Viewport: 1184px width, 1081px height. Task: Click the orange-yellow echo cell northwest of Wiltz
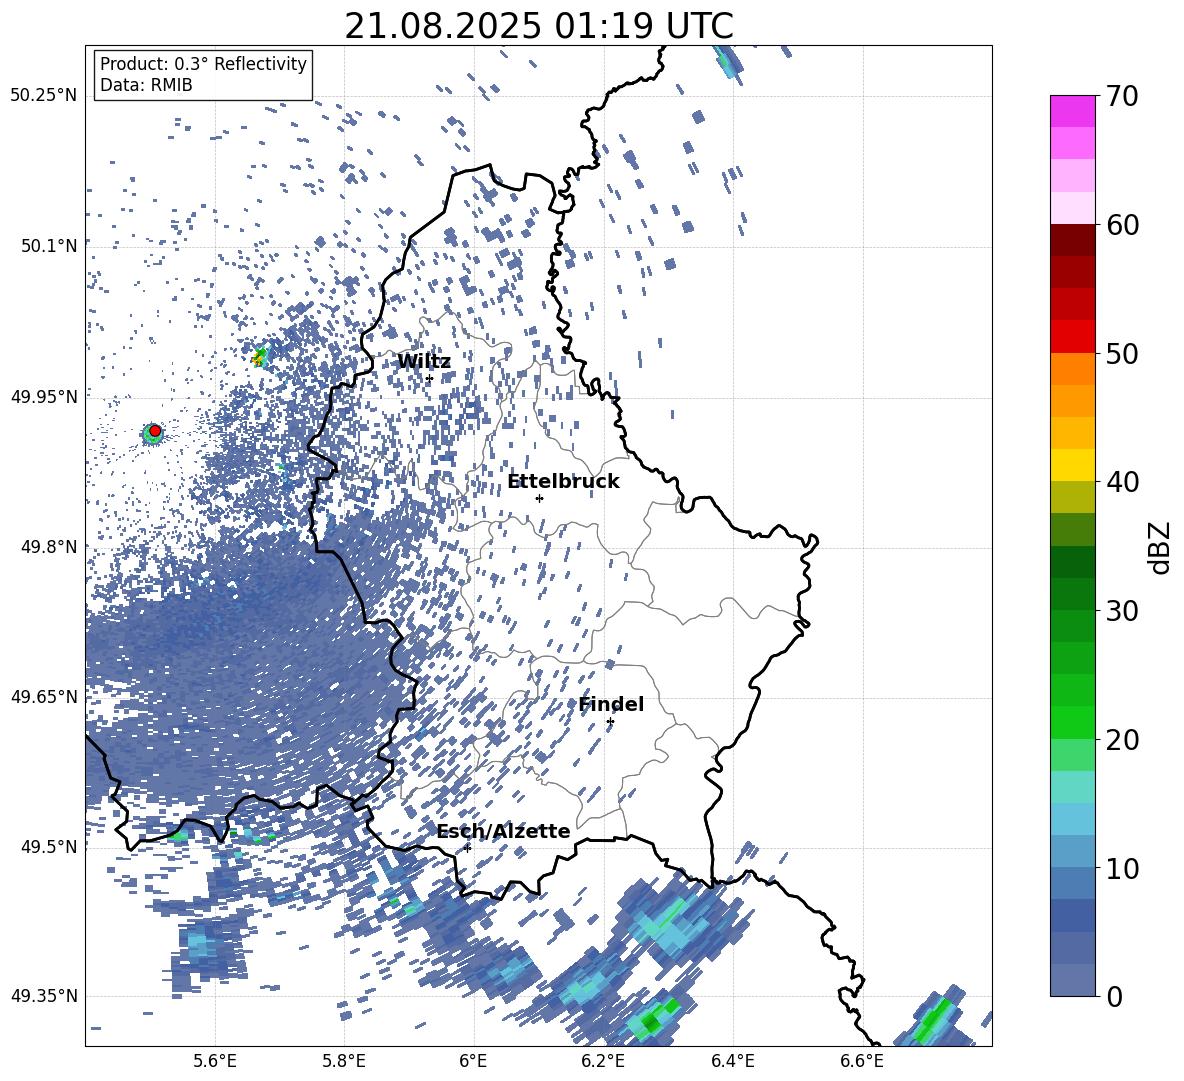tap(260, 356)
